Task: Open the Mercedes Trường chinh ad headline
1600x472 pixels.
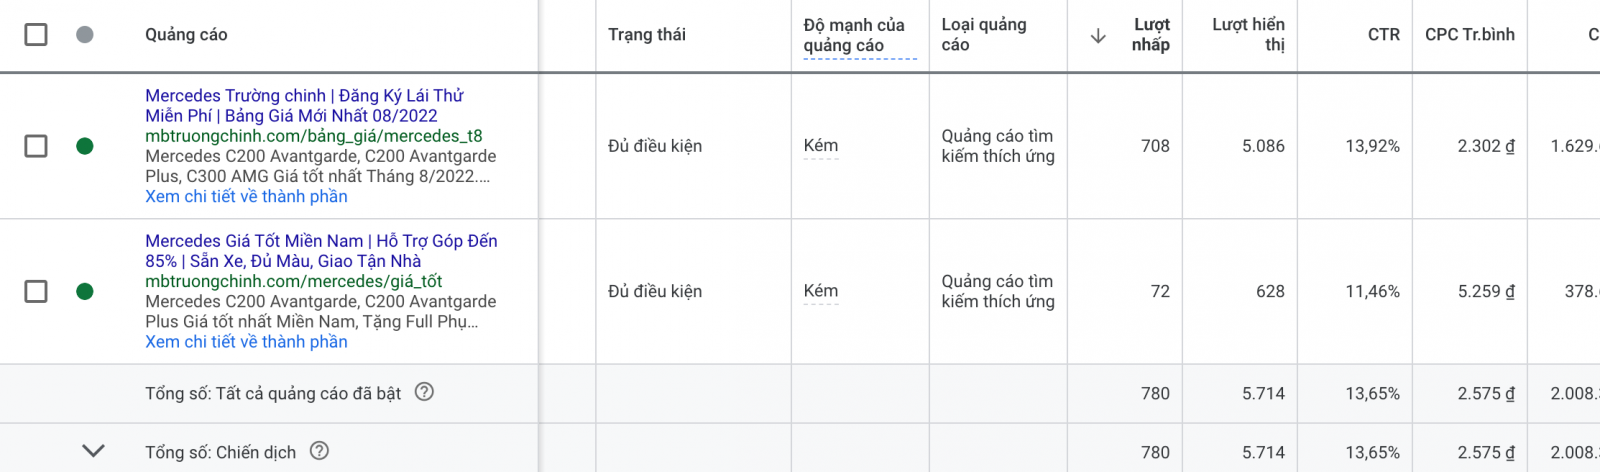Action: pos(304,105)
